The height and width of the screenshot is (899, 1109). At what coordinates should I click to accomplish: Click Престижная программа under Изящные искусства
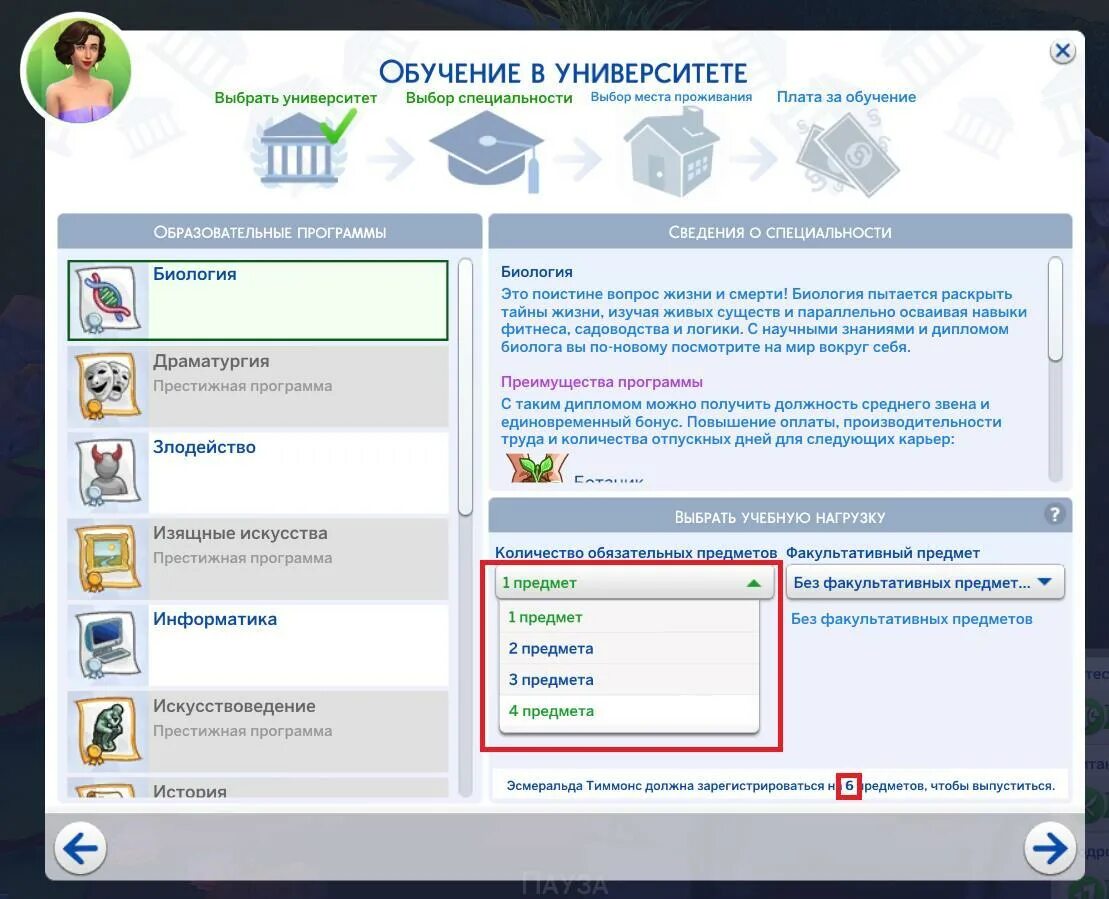pyautogui.click(x=243, y=558)
